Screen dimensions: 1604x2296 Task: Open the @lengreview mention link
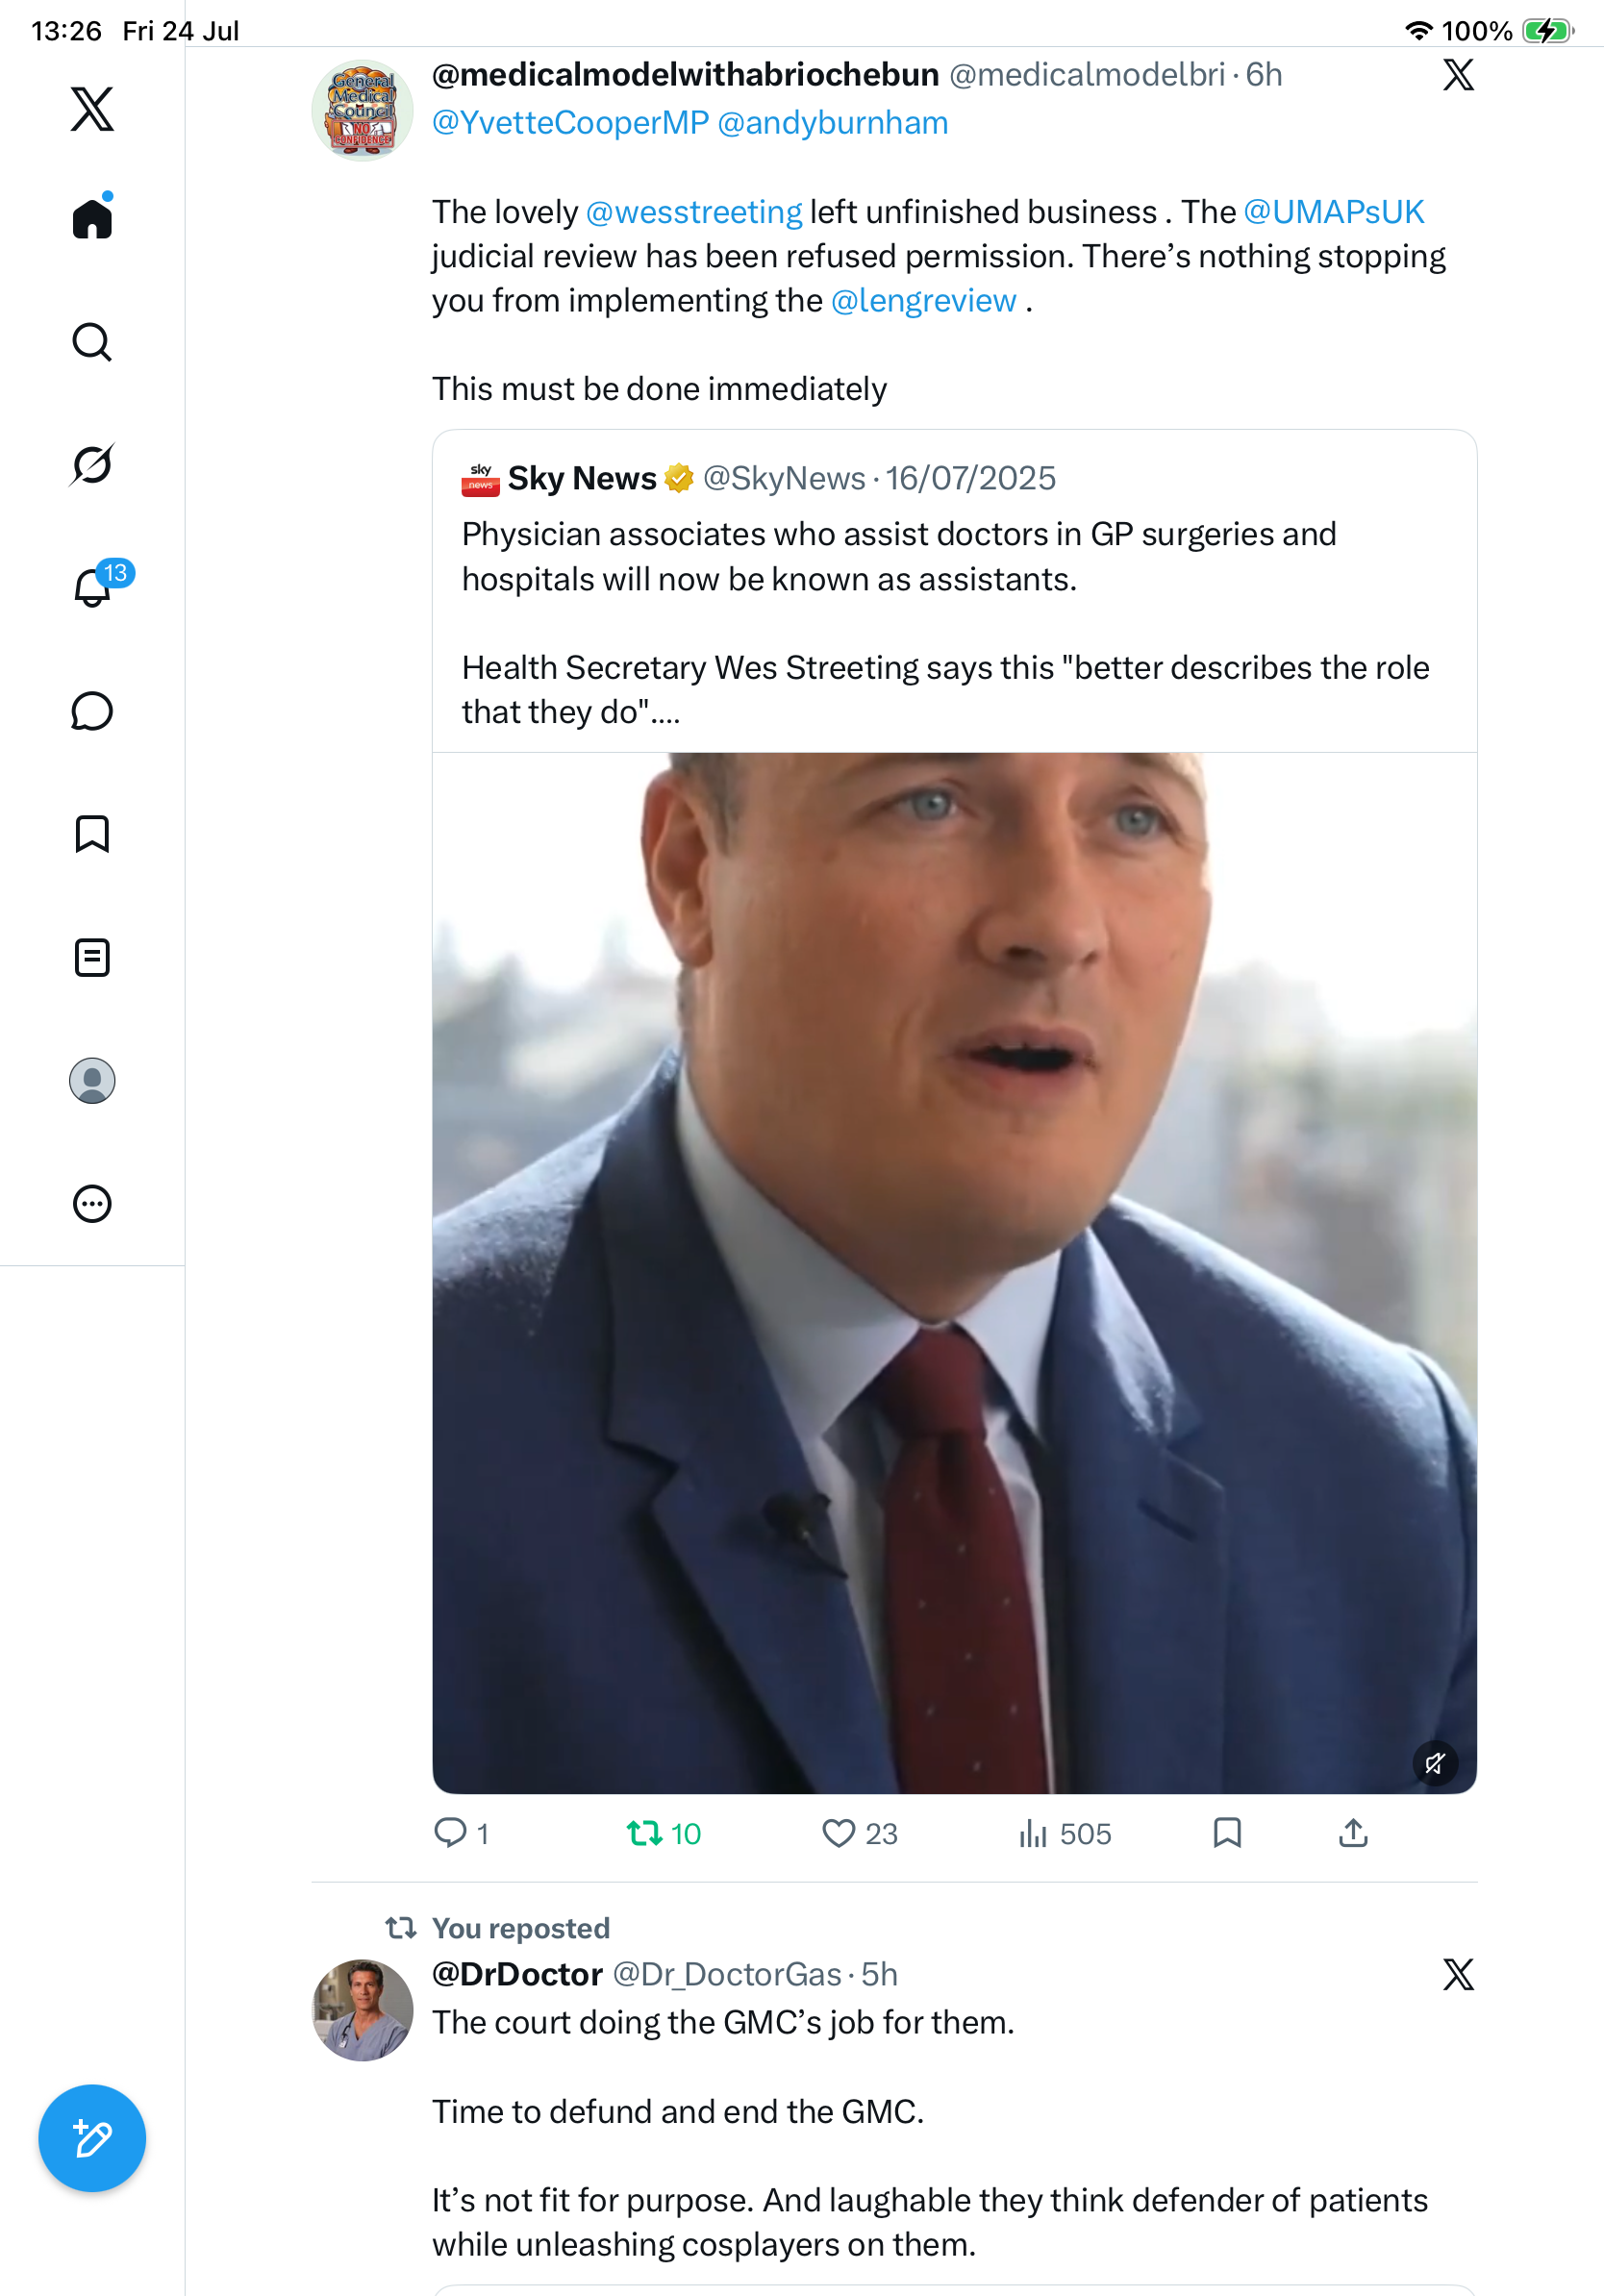923,300
